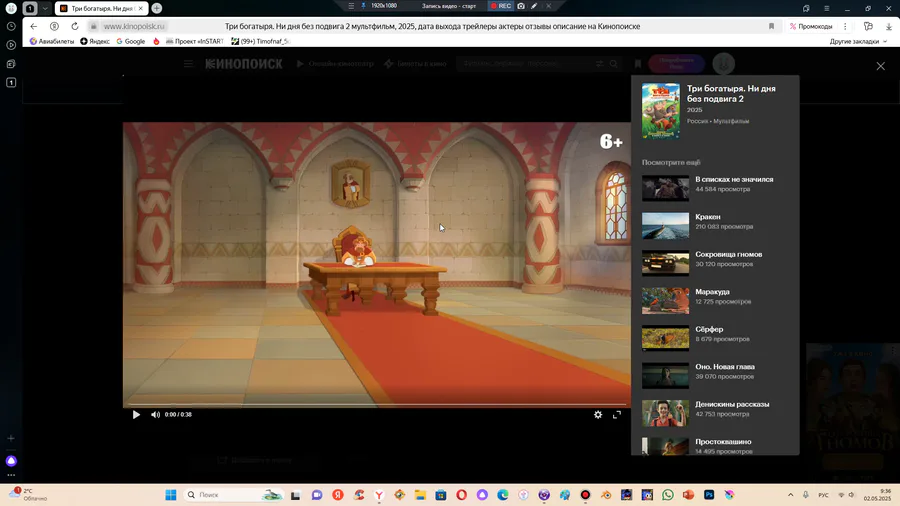Click the Кинопоиск logo

click(244, 64)
